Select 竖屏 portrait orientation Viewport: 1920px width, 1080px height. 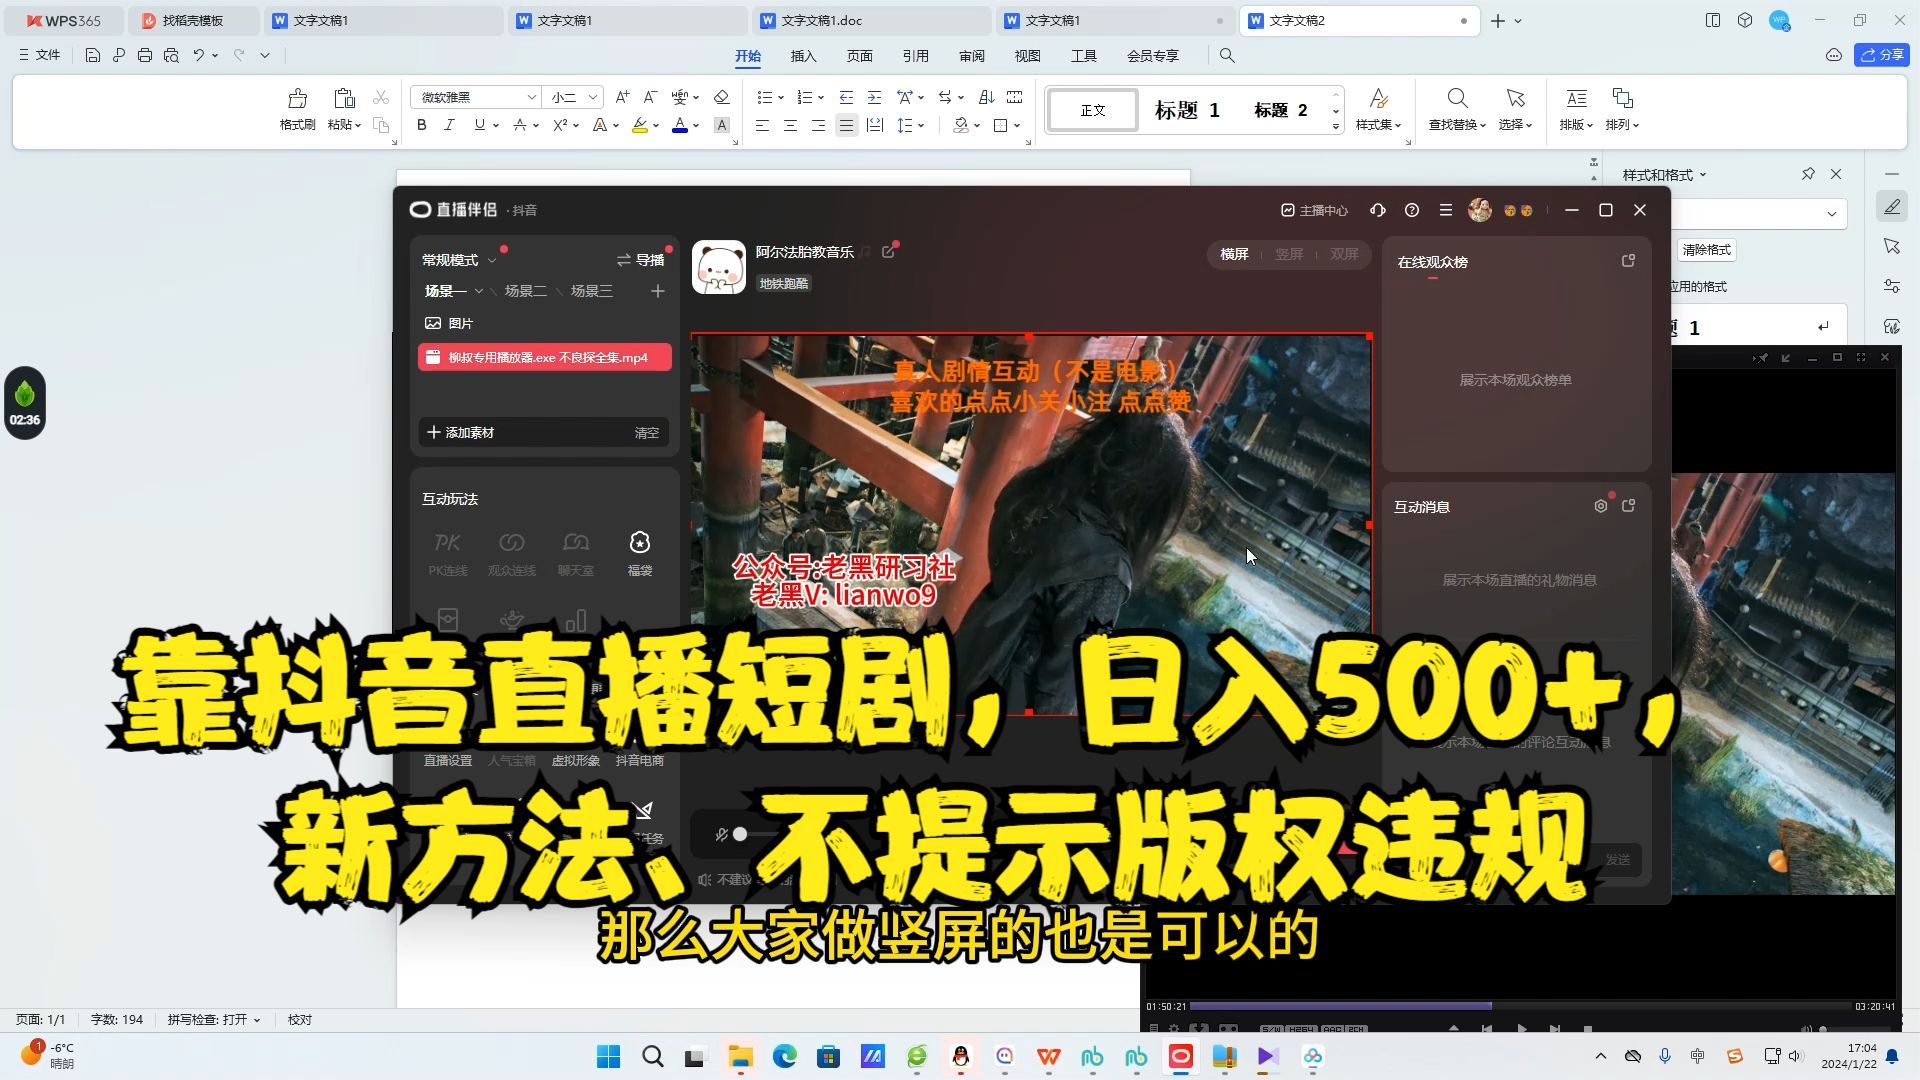(x=1289, y=254)
